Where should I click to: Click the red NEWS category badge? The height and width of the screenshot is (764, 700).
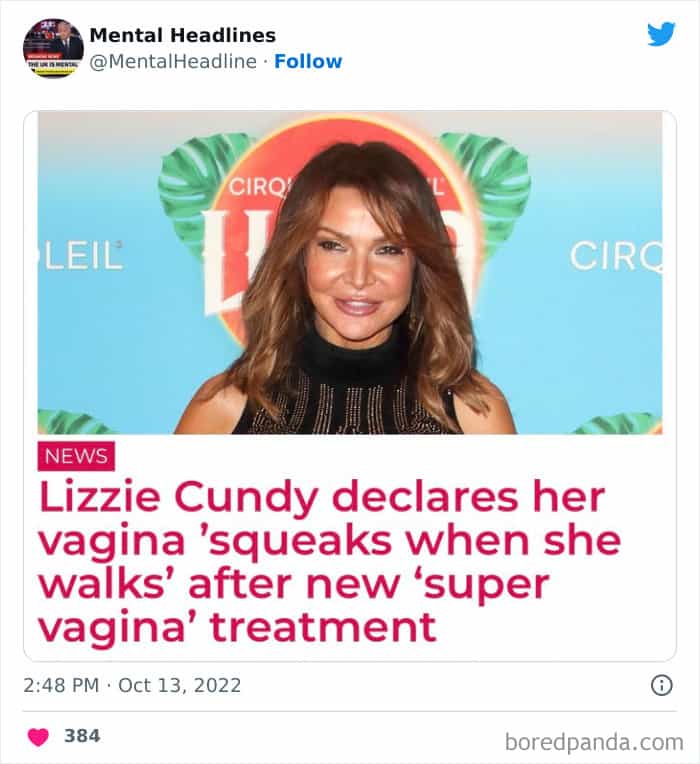coord(76,456)
